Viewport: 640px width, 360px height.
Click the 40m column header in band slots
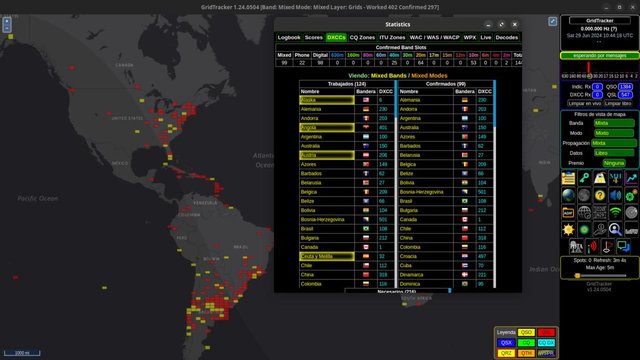click(394, 55)
